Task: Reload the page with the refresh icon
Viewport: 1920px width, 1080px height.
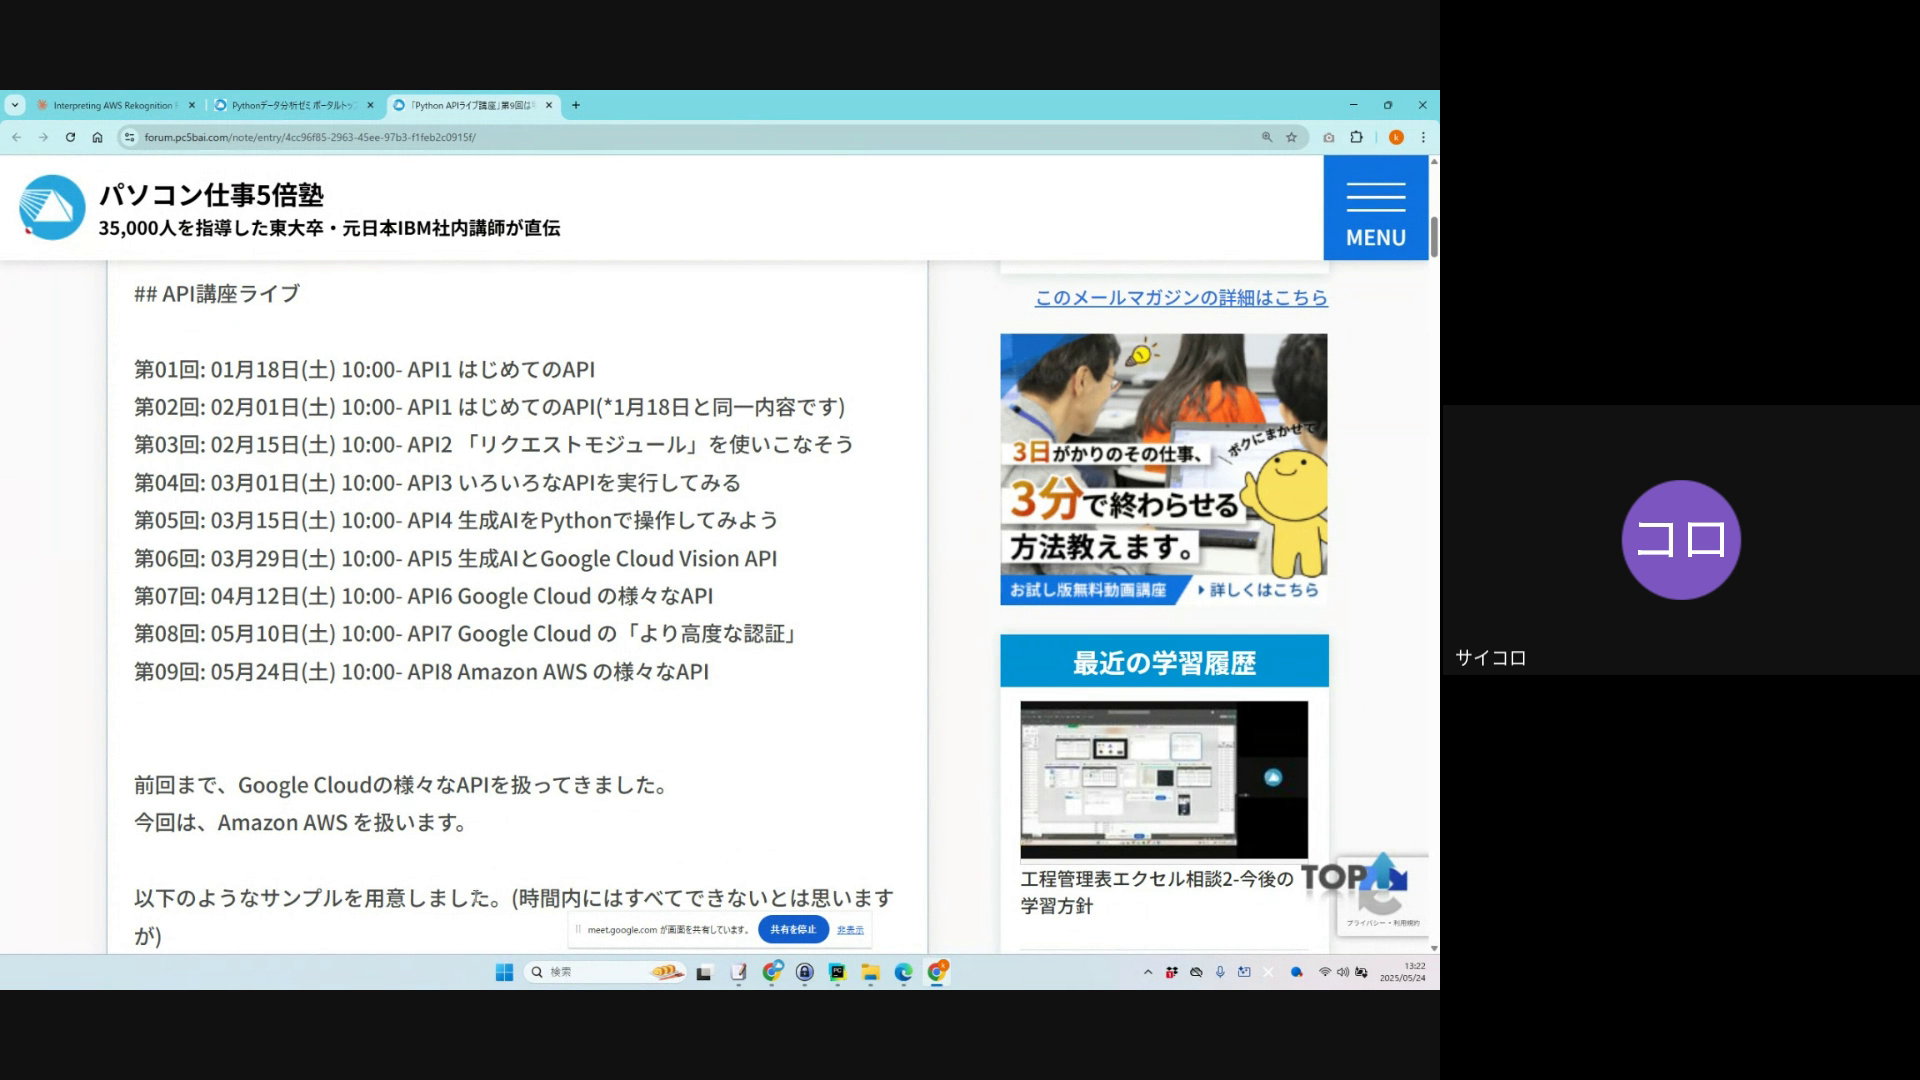Action: coord(70,137)
